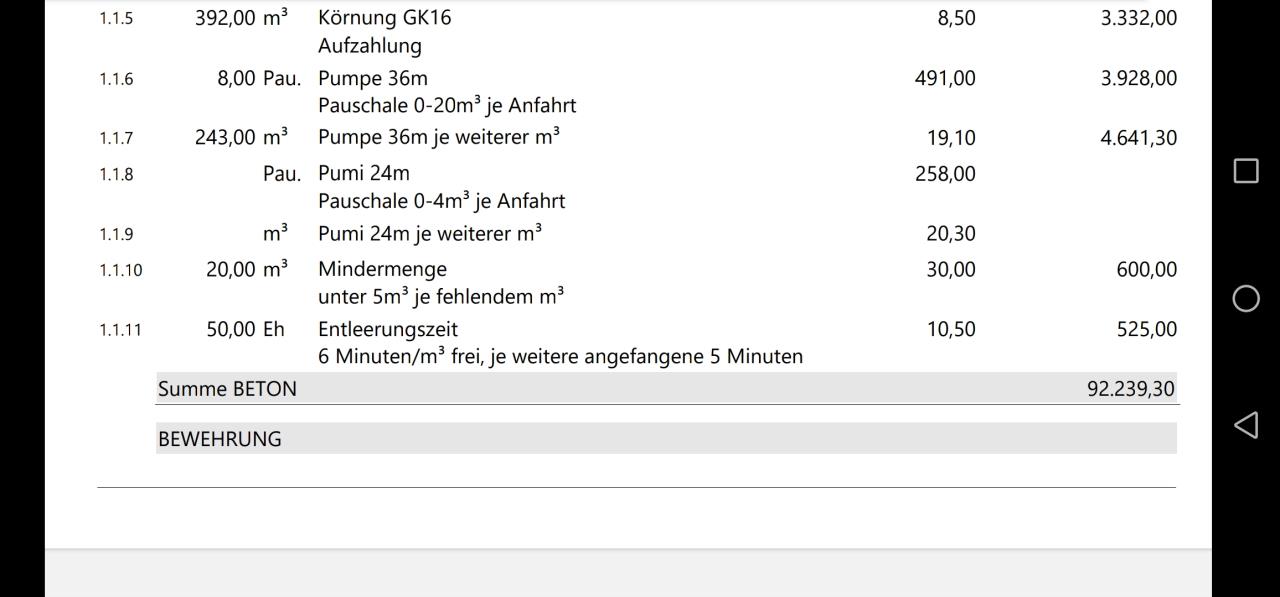Tap the Android back triangle icon
Screen dimensions: 1280x597
coord(1245,424)
